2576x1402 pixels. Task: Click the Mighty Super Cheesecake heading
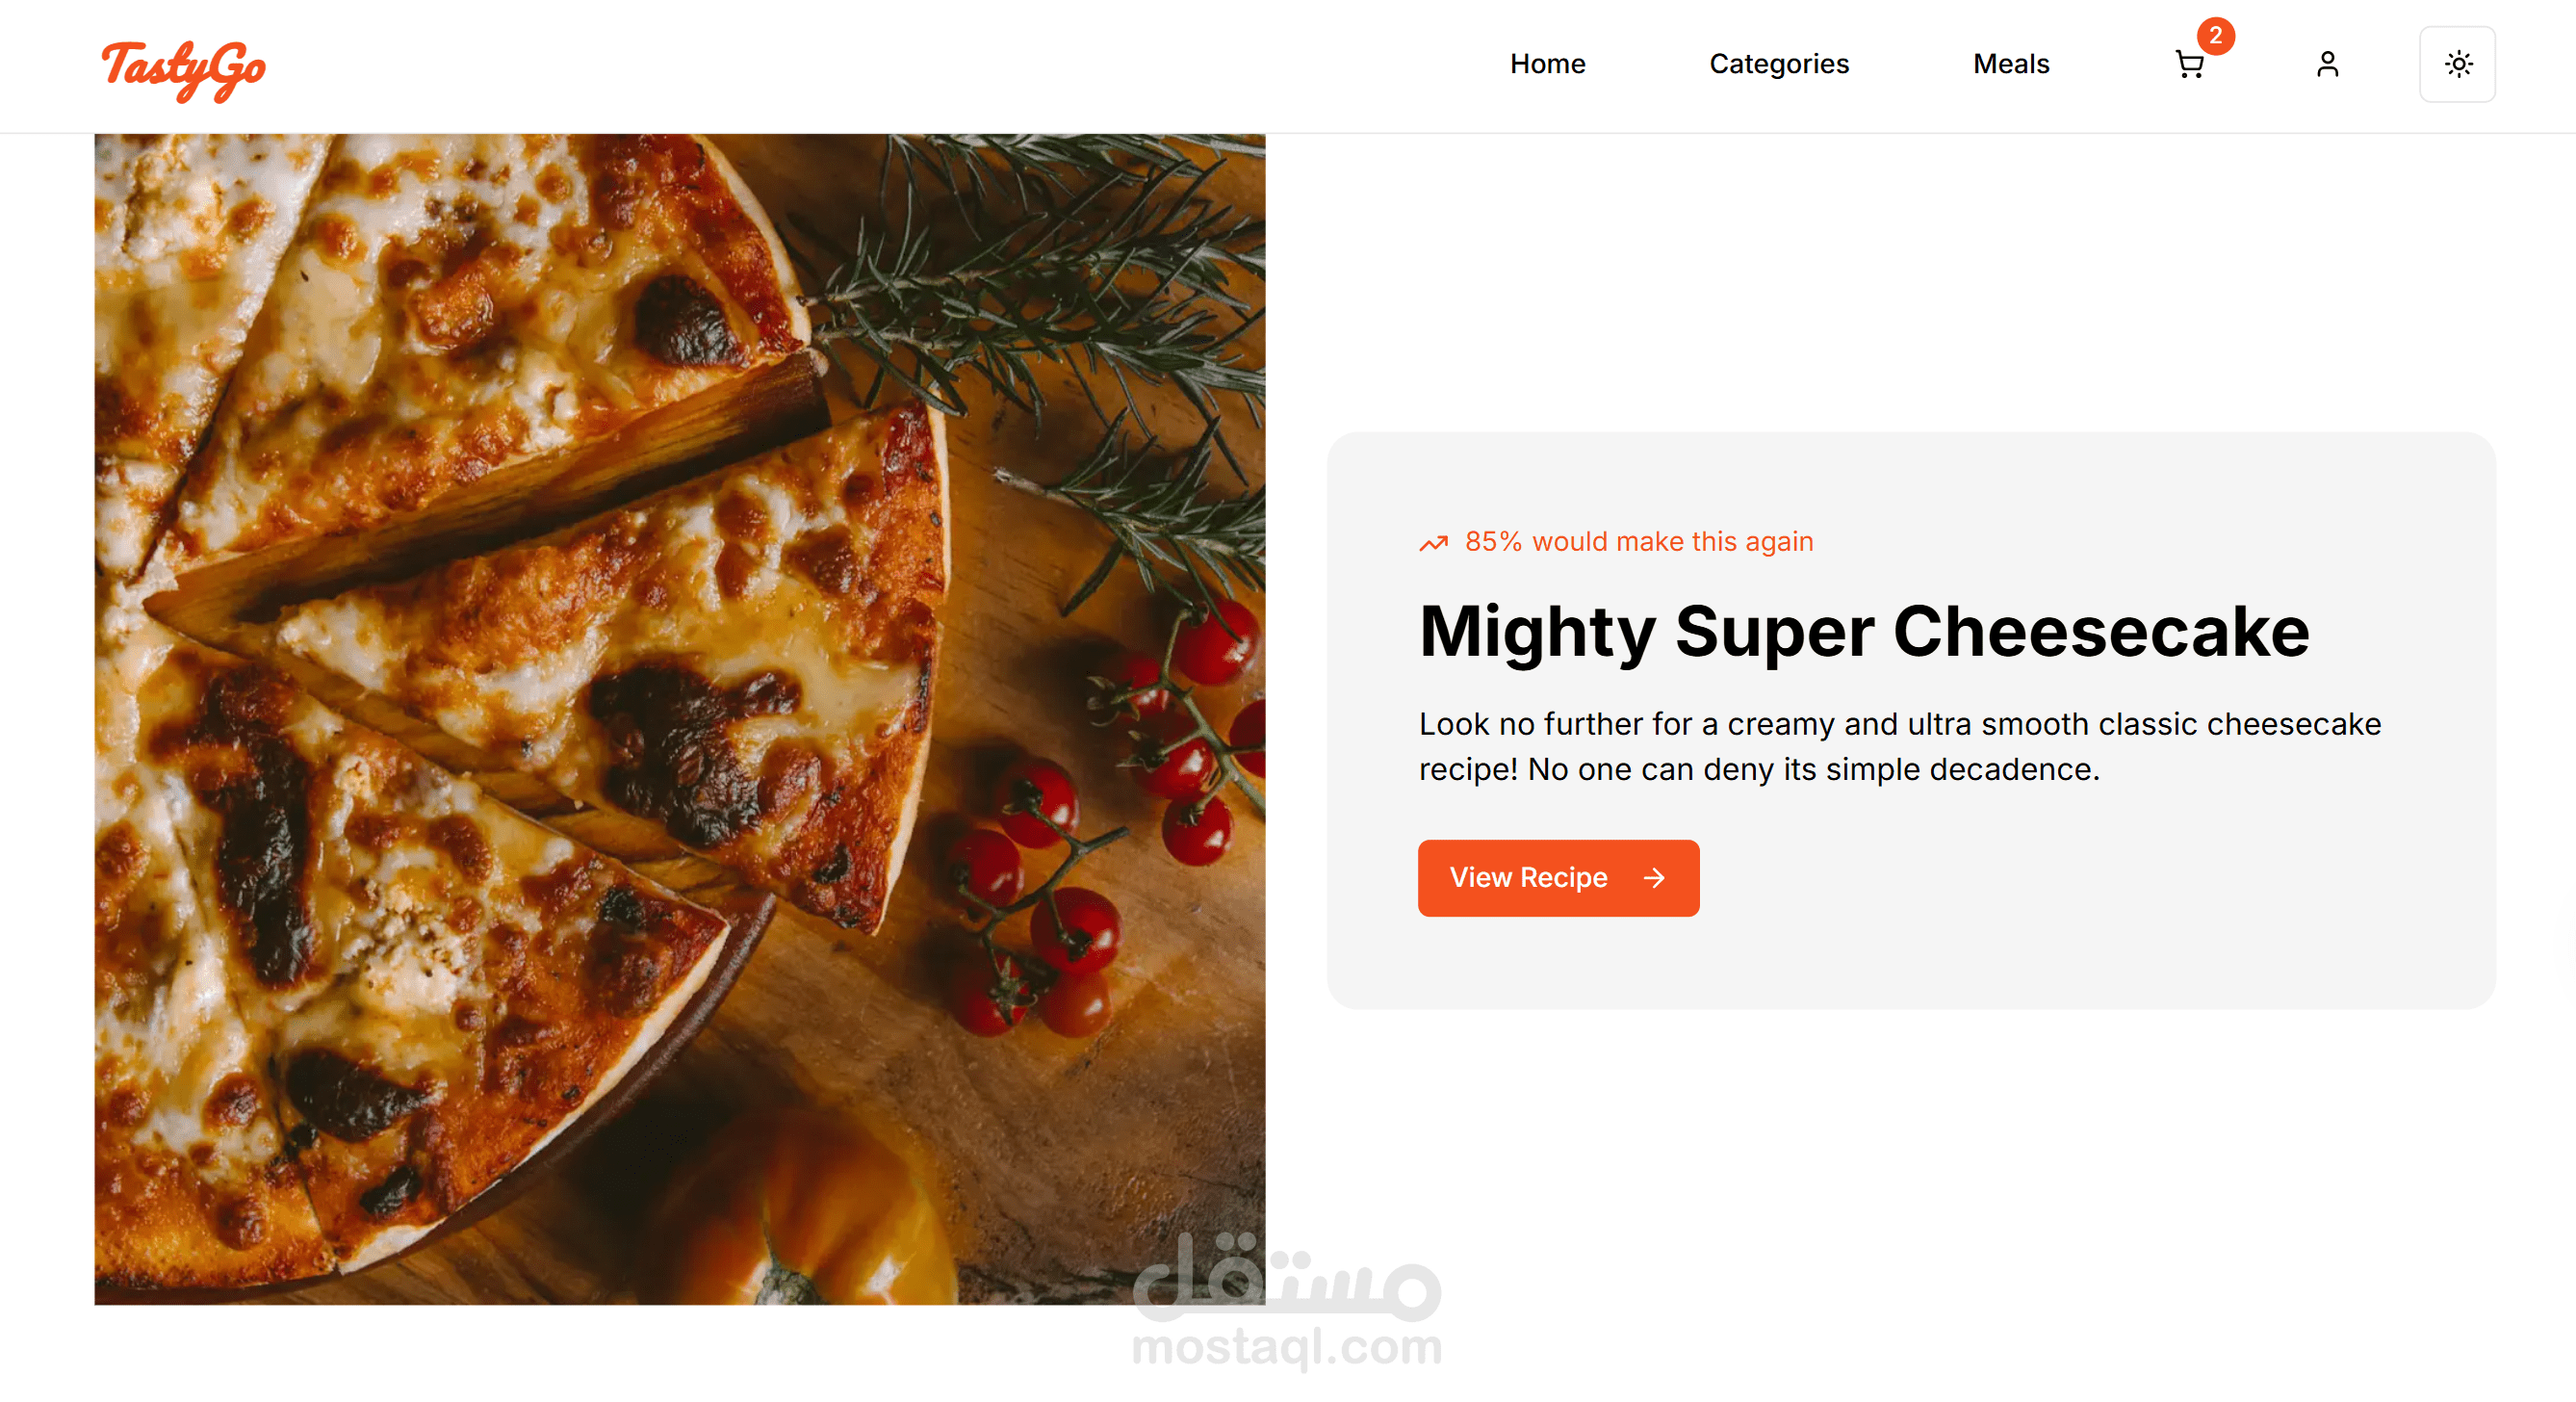point(1864,632)
